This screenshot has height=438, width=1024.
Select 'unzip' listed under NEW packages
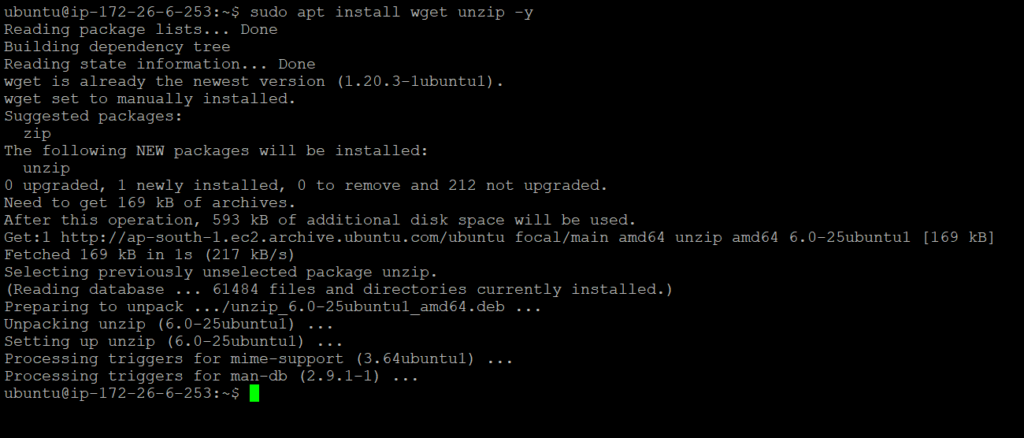pyautogui.click(x=47, y=168)
